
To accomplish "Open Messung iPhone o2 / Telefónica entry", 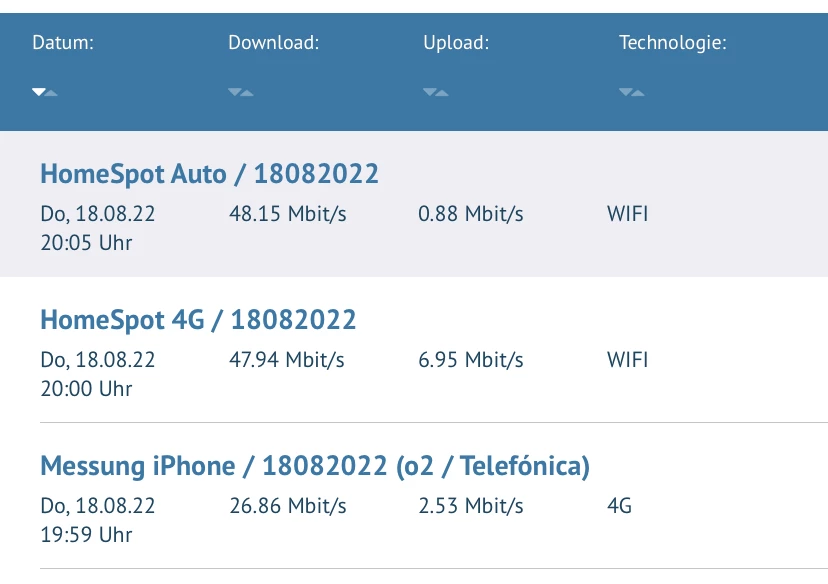I will click(x=315, y=466).
